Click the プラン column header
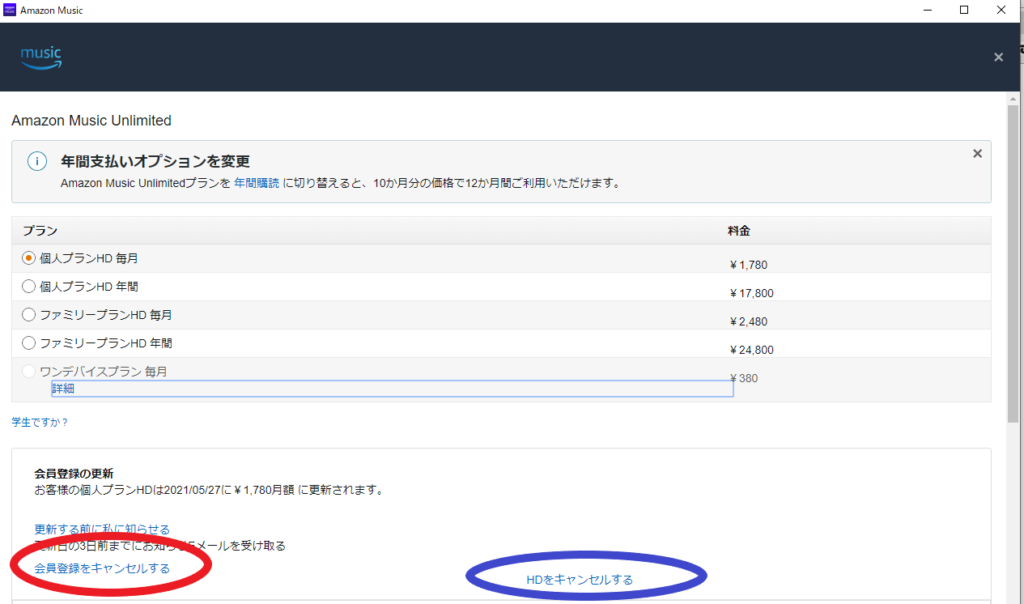1024x604 pixels. (40, 231)
